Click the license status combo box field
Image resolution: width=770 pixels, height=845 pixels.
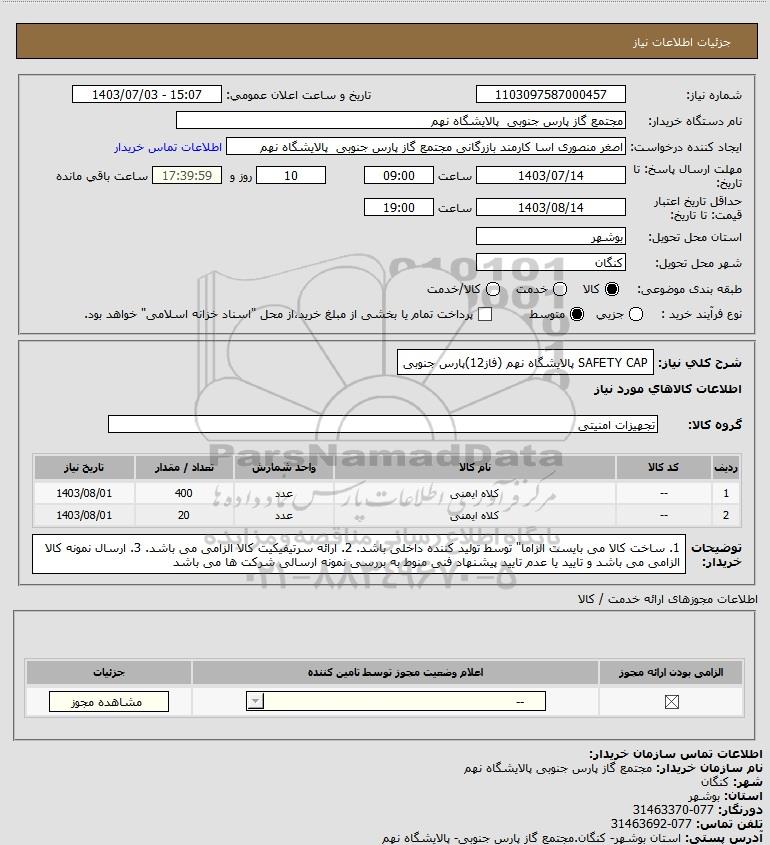[396, 701]
